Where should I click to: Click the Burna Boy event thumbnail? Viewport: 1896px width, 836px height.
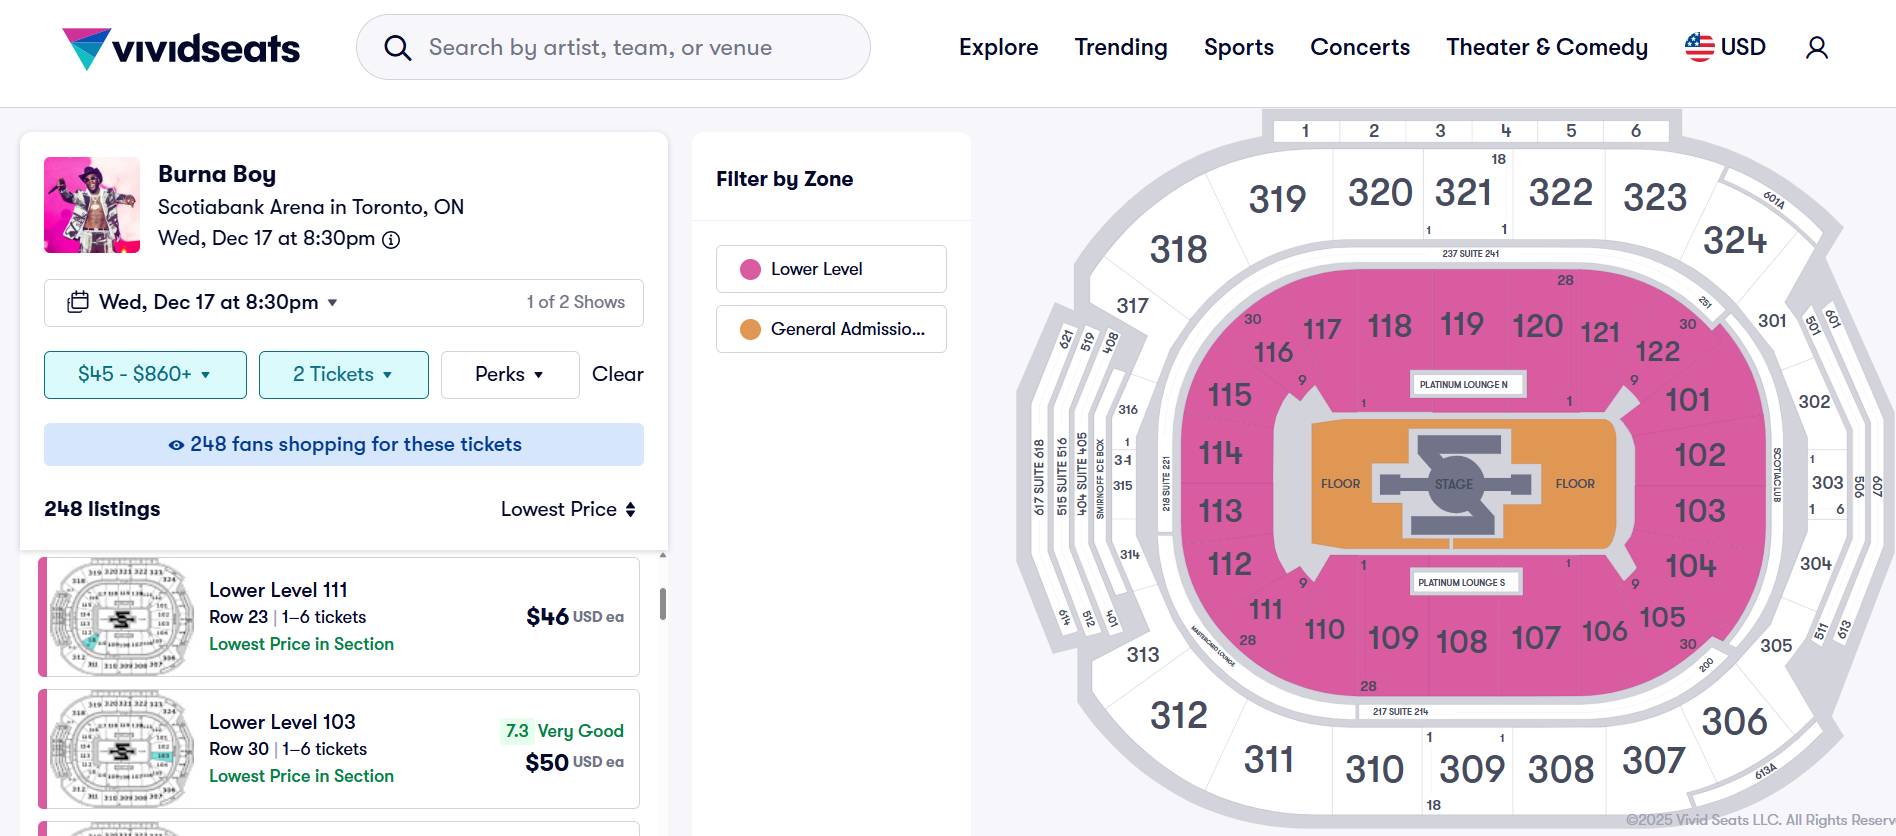coord(92,205)
